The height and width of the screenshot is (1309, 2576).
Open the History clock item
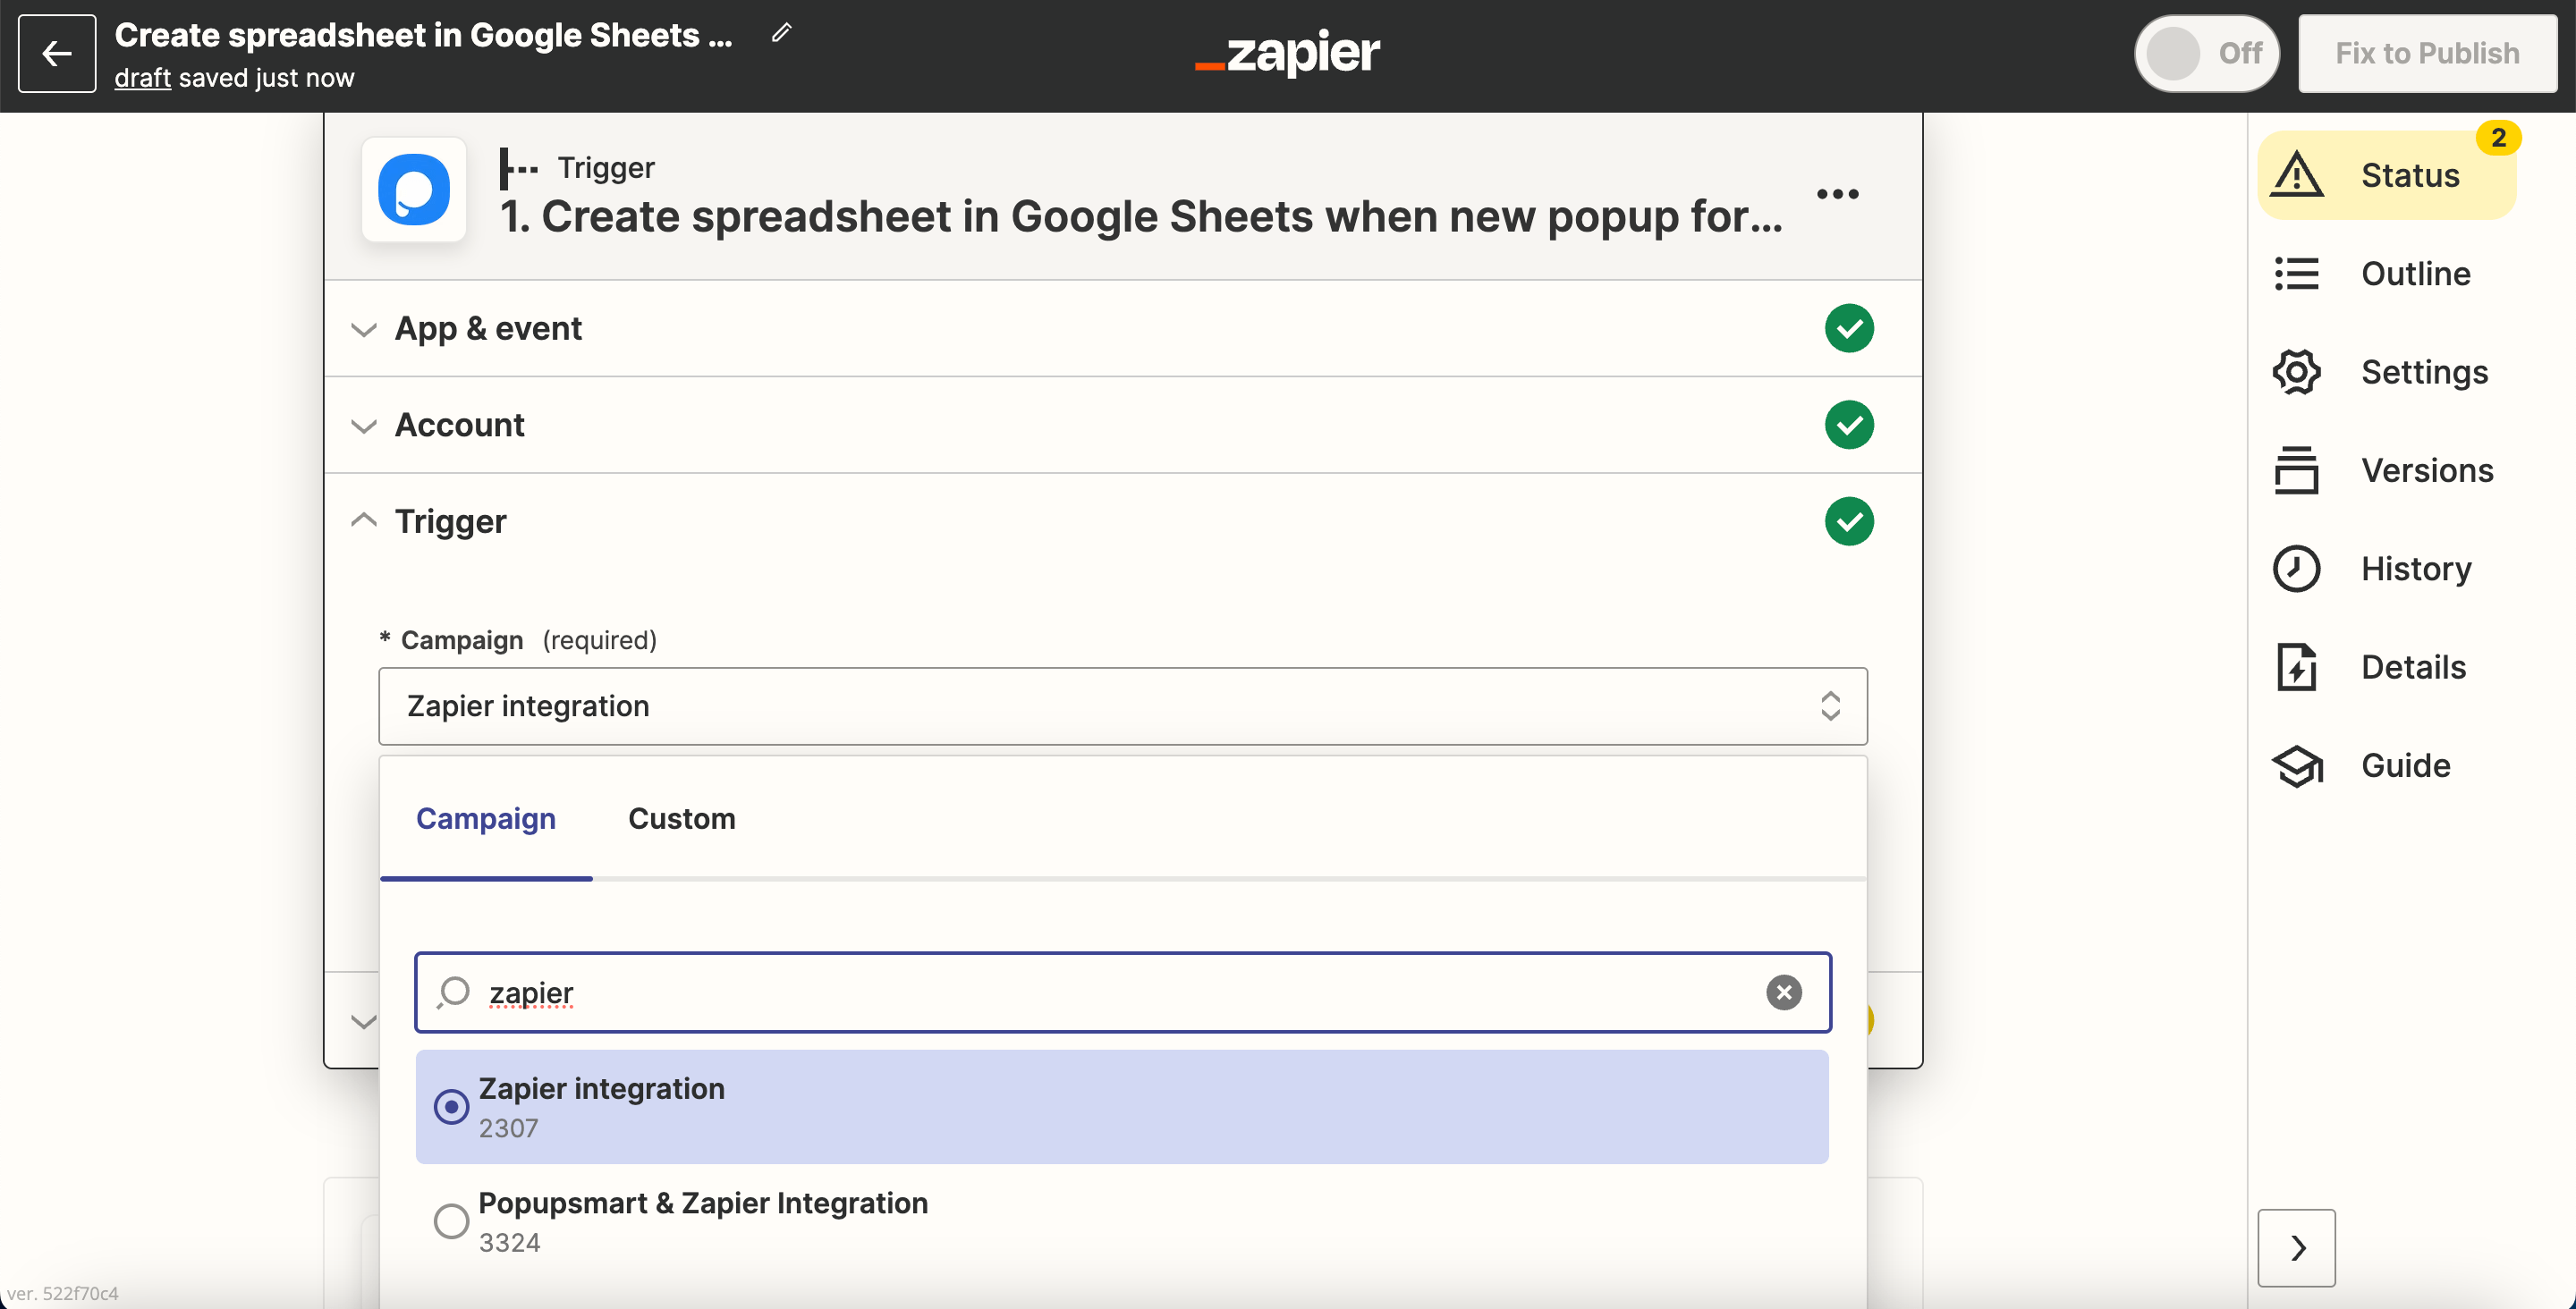click(2386, 568)
